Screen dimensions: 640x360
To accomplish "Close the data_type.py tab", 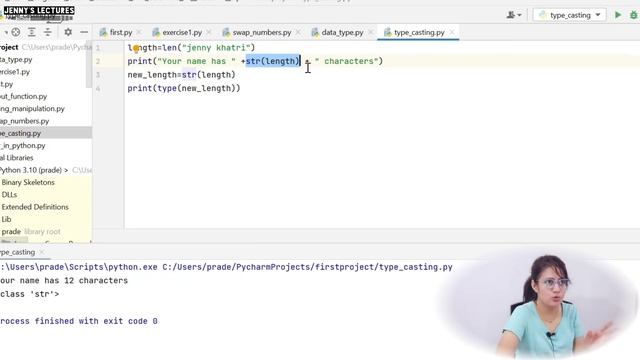I will pos(370,32).
